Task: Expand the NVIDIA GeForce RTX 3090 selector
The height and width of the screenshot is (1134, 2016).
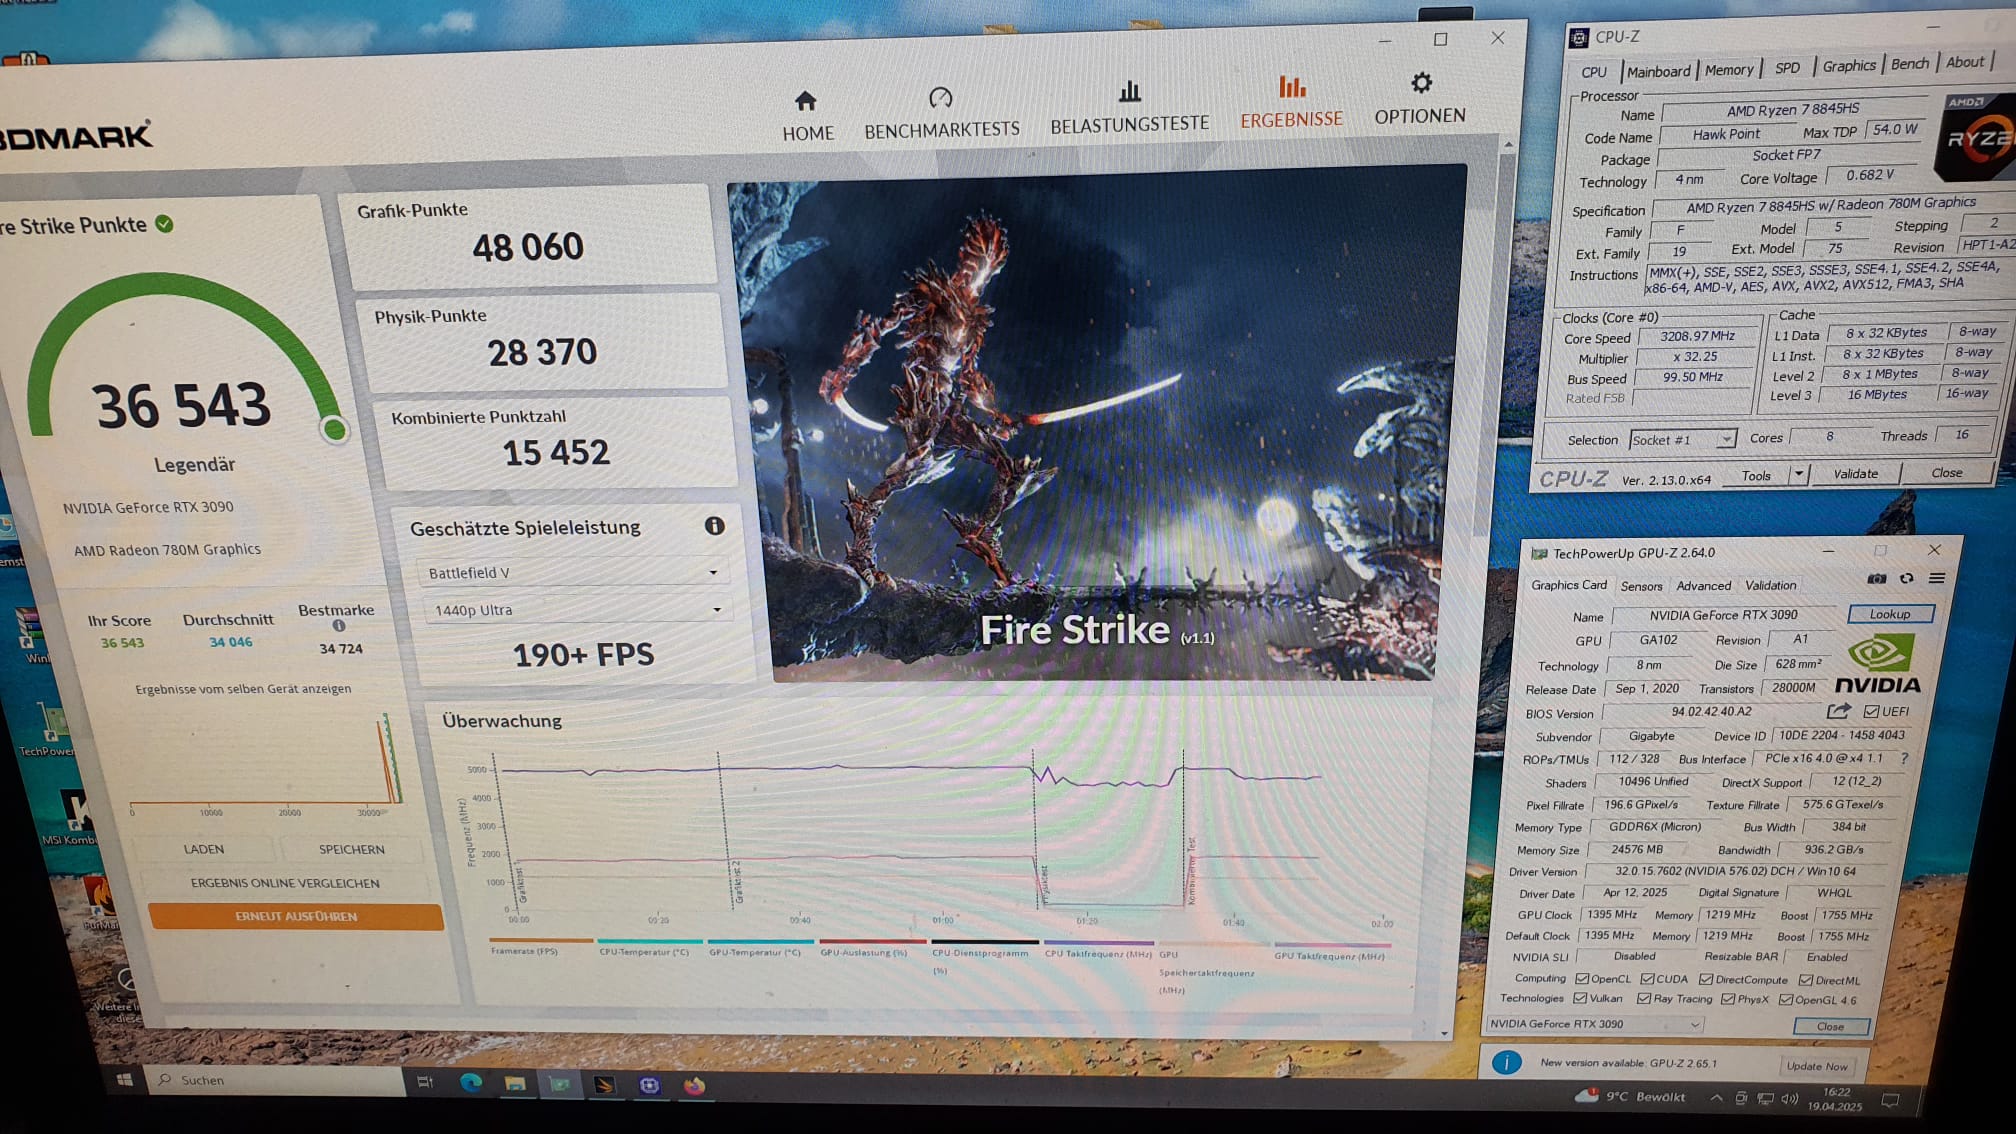Action: pyautogui.click(x=1595, y=1024)
